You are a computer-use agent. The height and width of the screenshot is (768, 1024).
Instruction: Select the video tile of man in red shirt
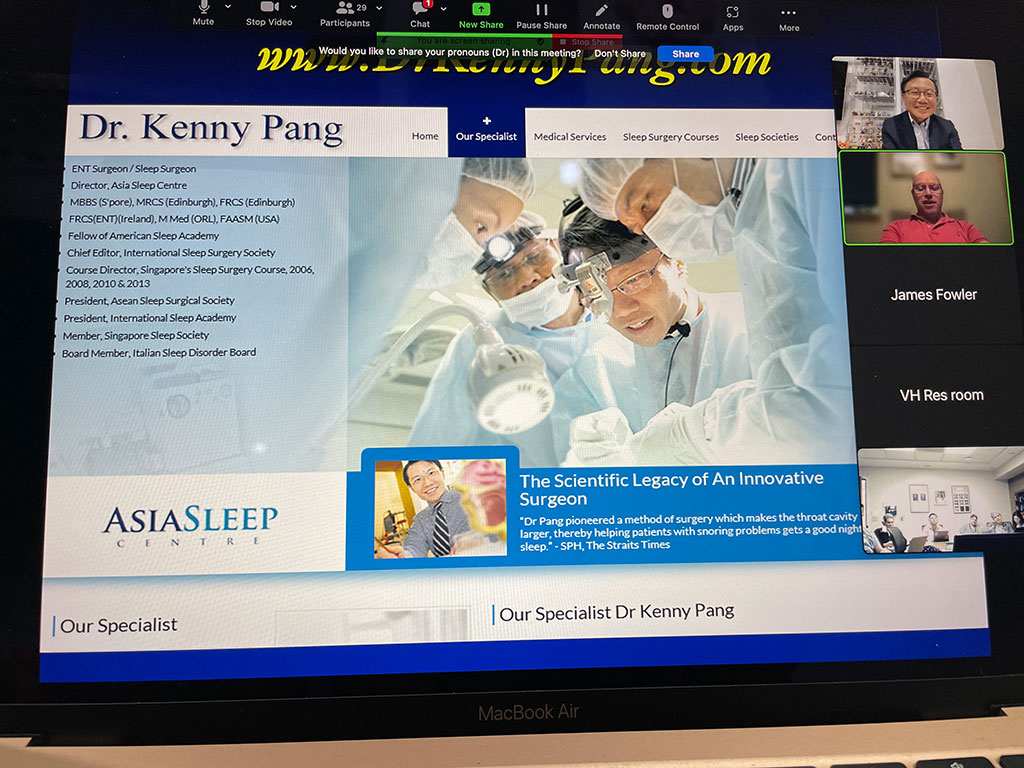[927, 198]
